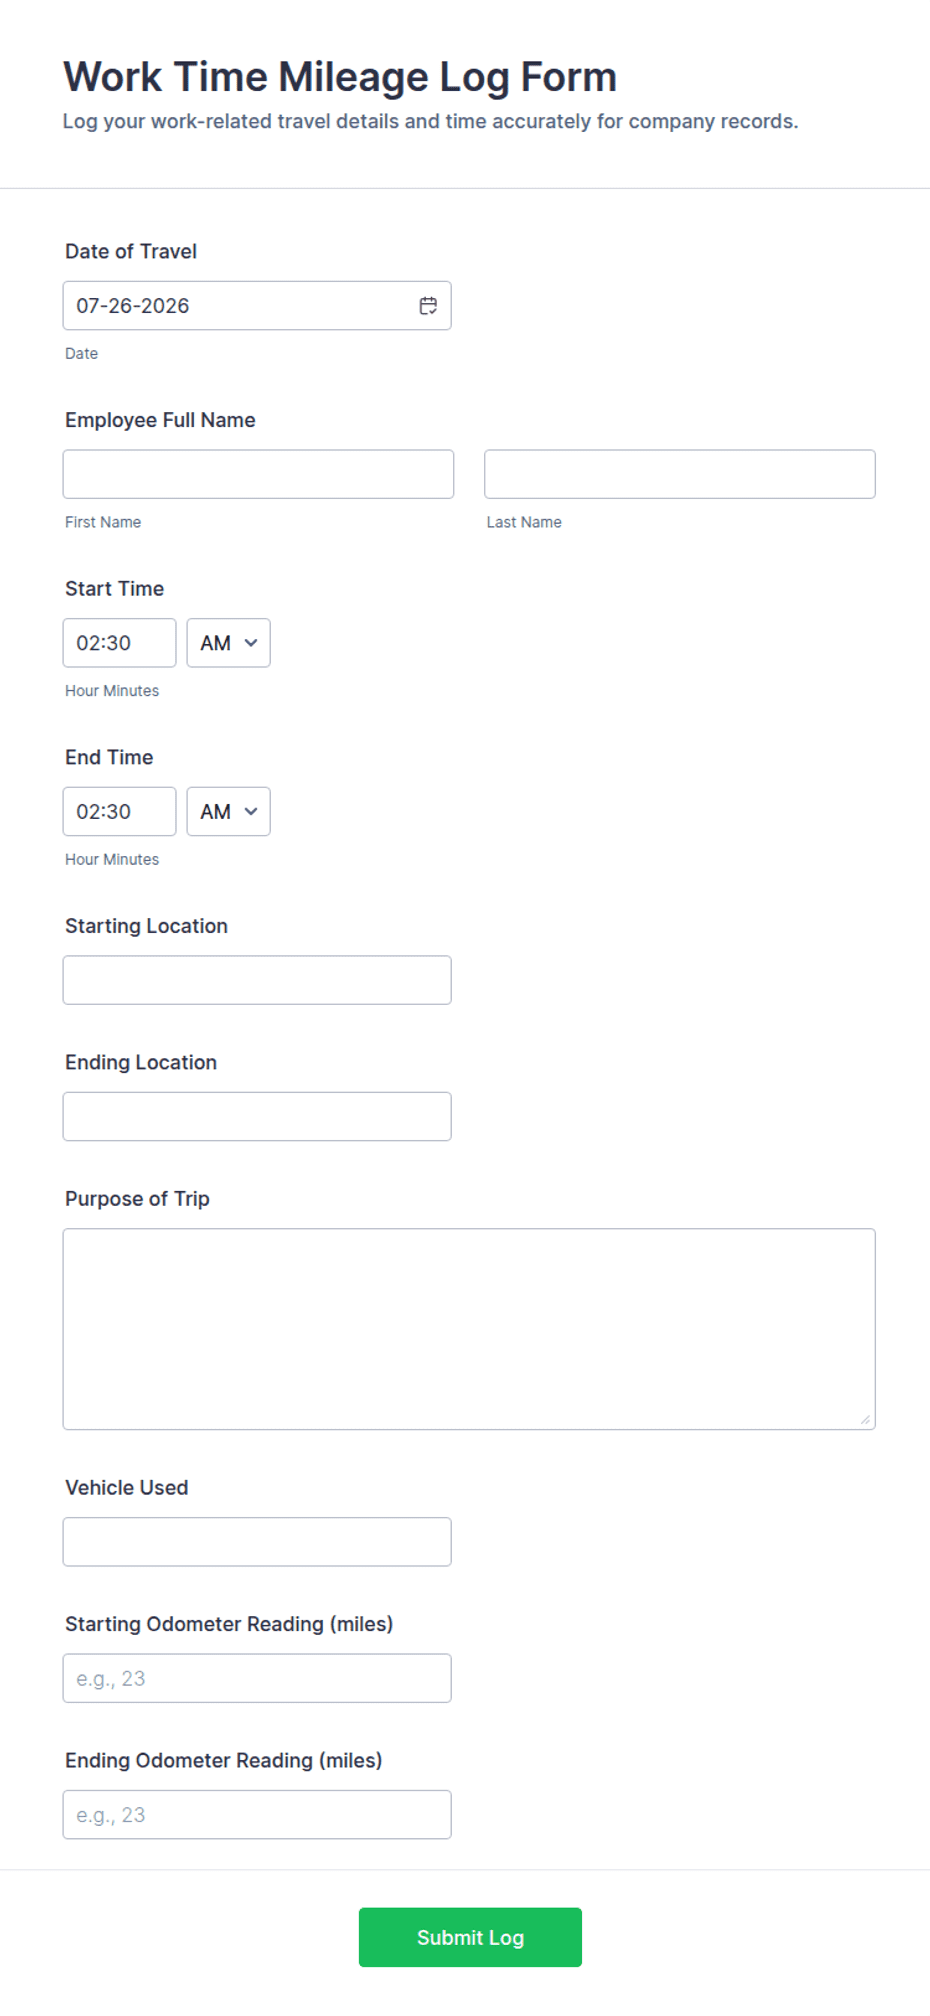The image size is (930, 2016).
Task: Select the Ending Location field
Action: [257, 1116]
